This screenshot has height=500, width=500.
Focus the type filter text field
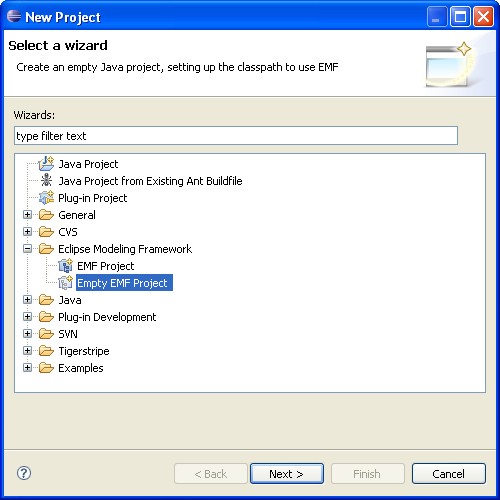tap(236, 136)
